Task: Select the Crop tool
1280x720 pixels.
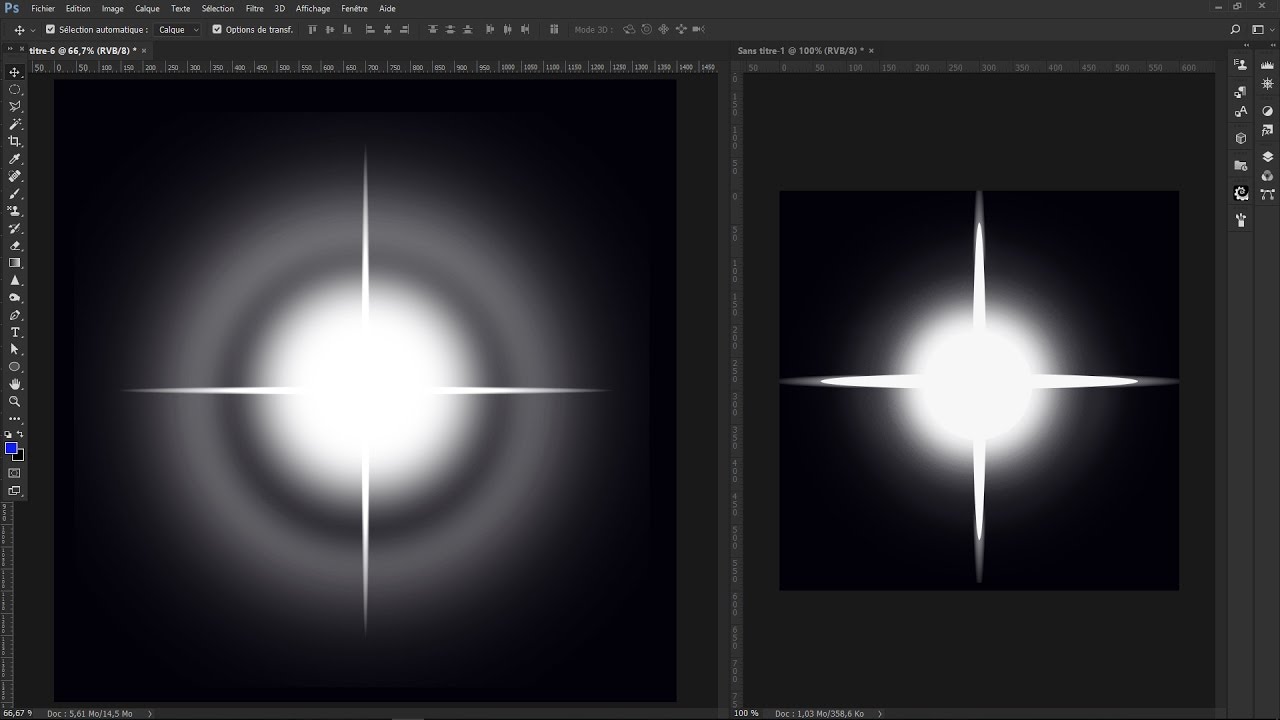Action: (x=15, y=141)
